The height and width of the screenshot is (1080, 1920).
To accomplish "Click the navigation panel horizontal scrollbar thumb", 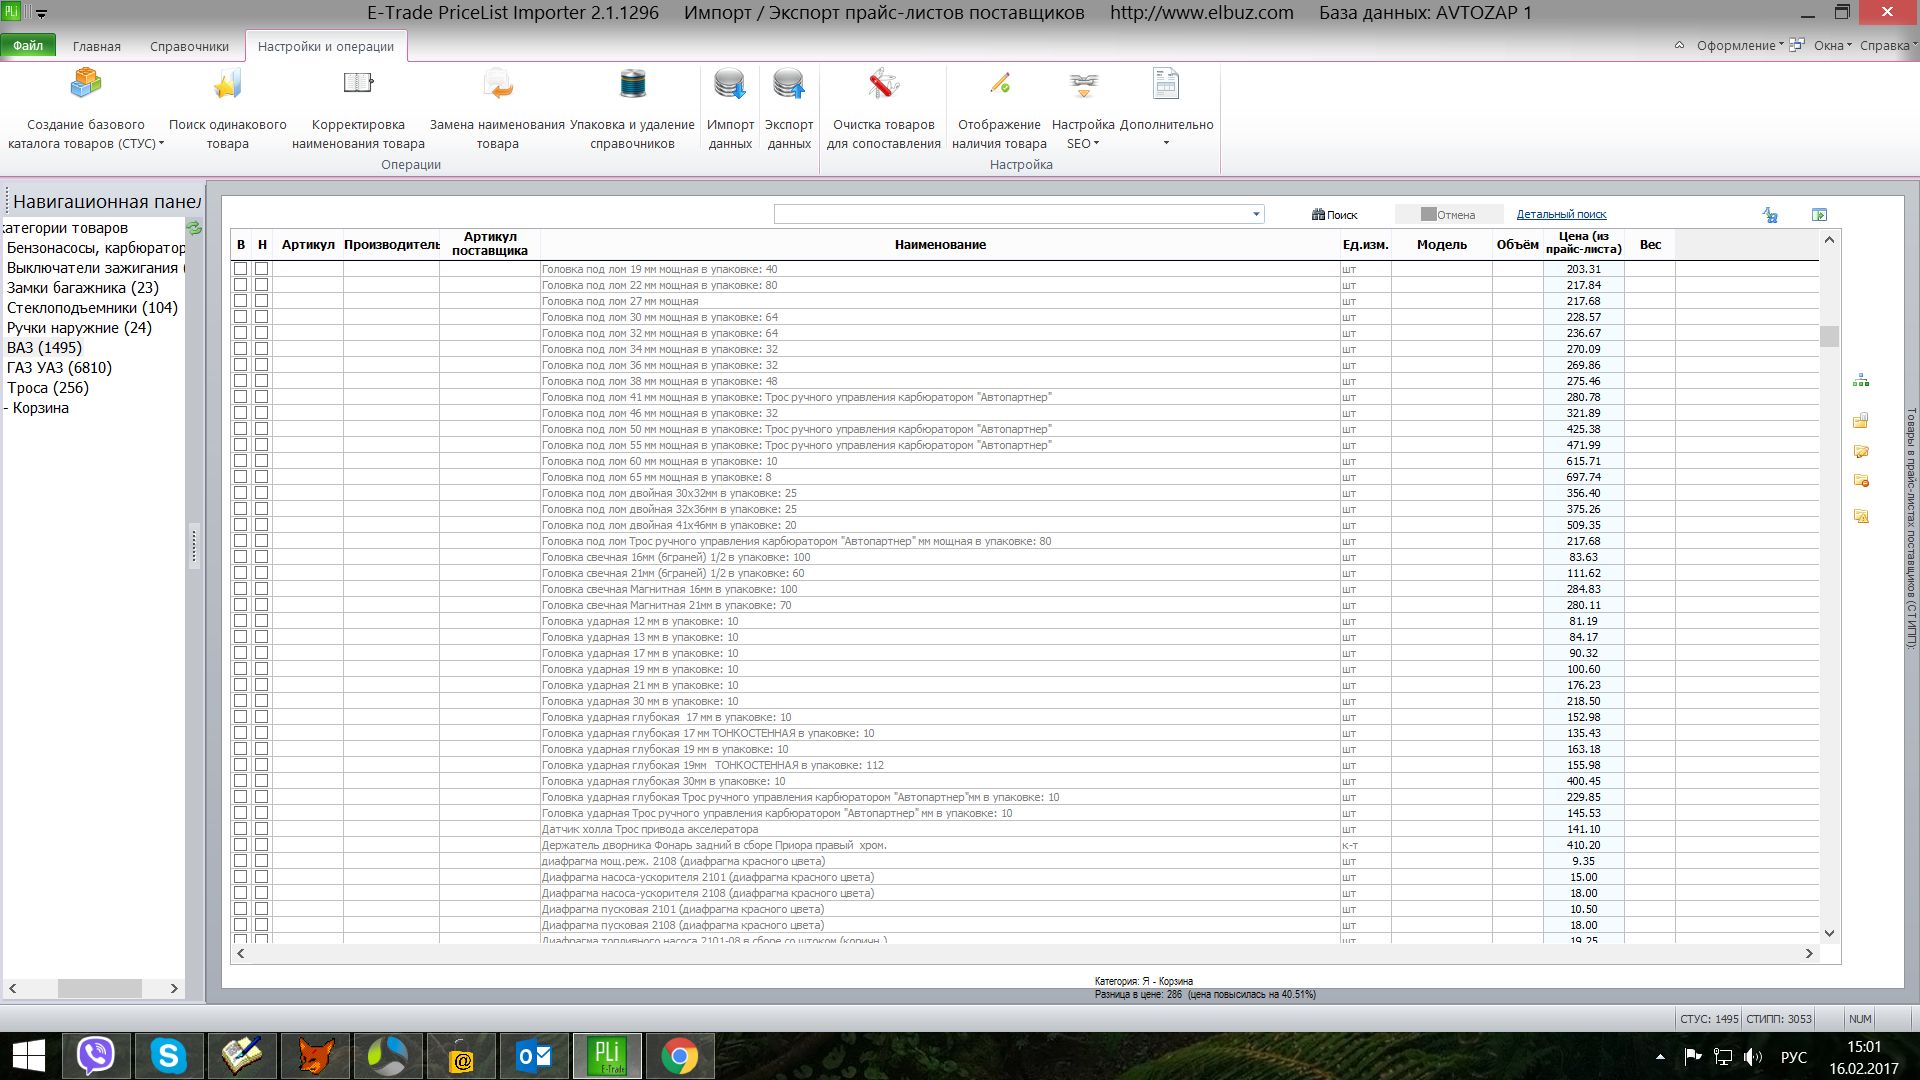I will tap(99, 988).
